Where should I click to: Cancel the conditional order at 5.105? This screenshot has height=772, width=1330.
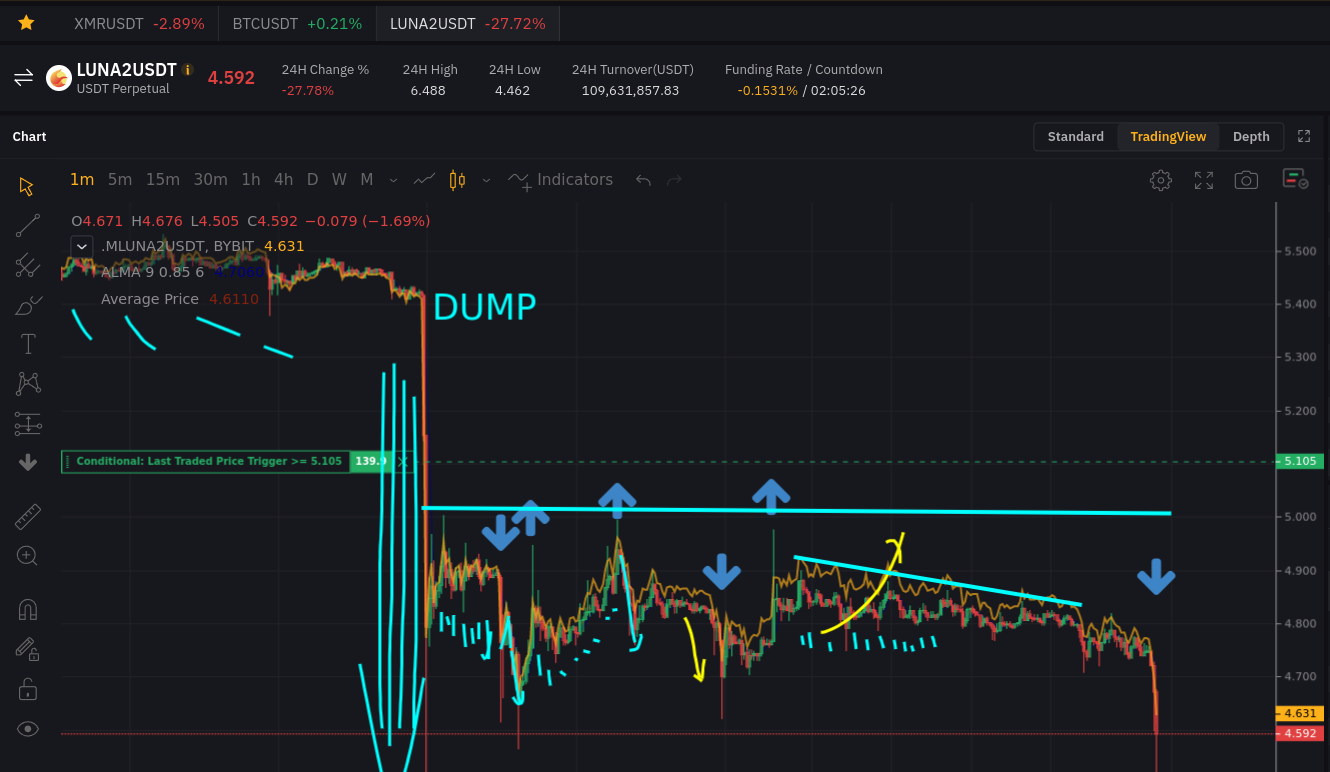[x=402, y=461]
